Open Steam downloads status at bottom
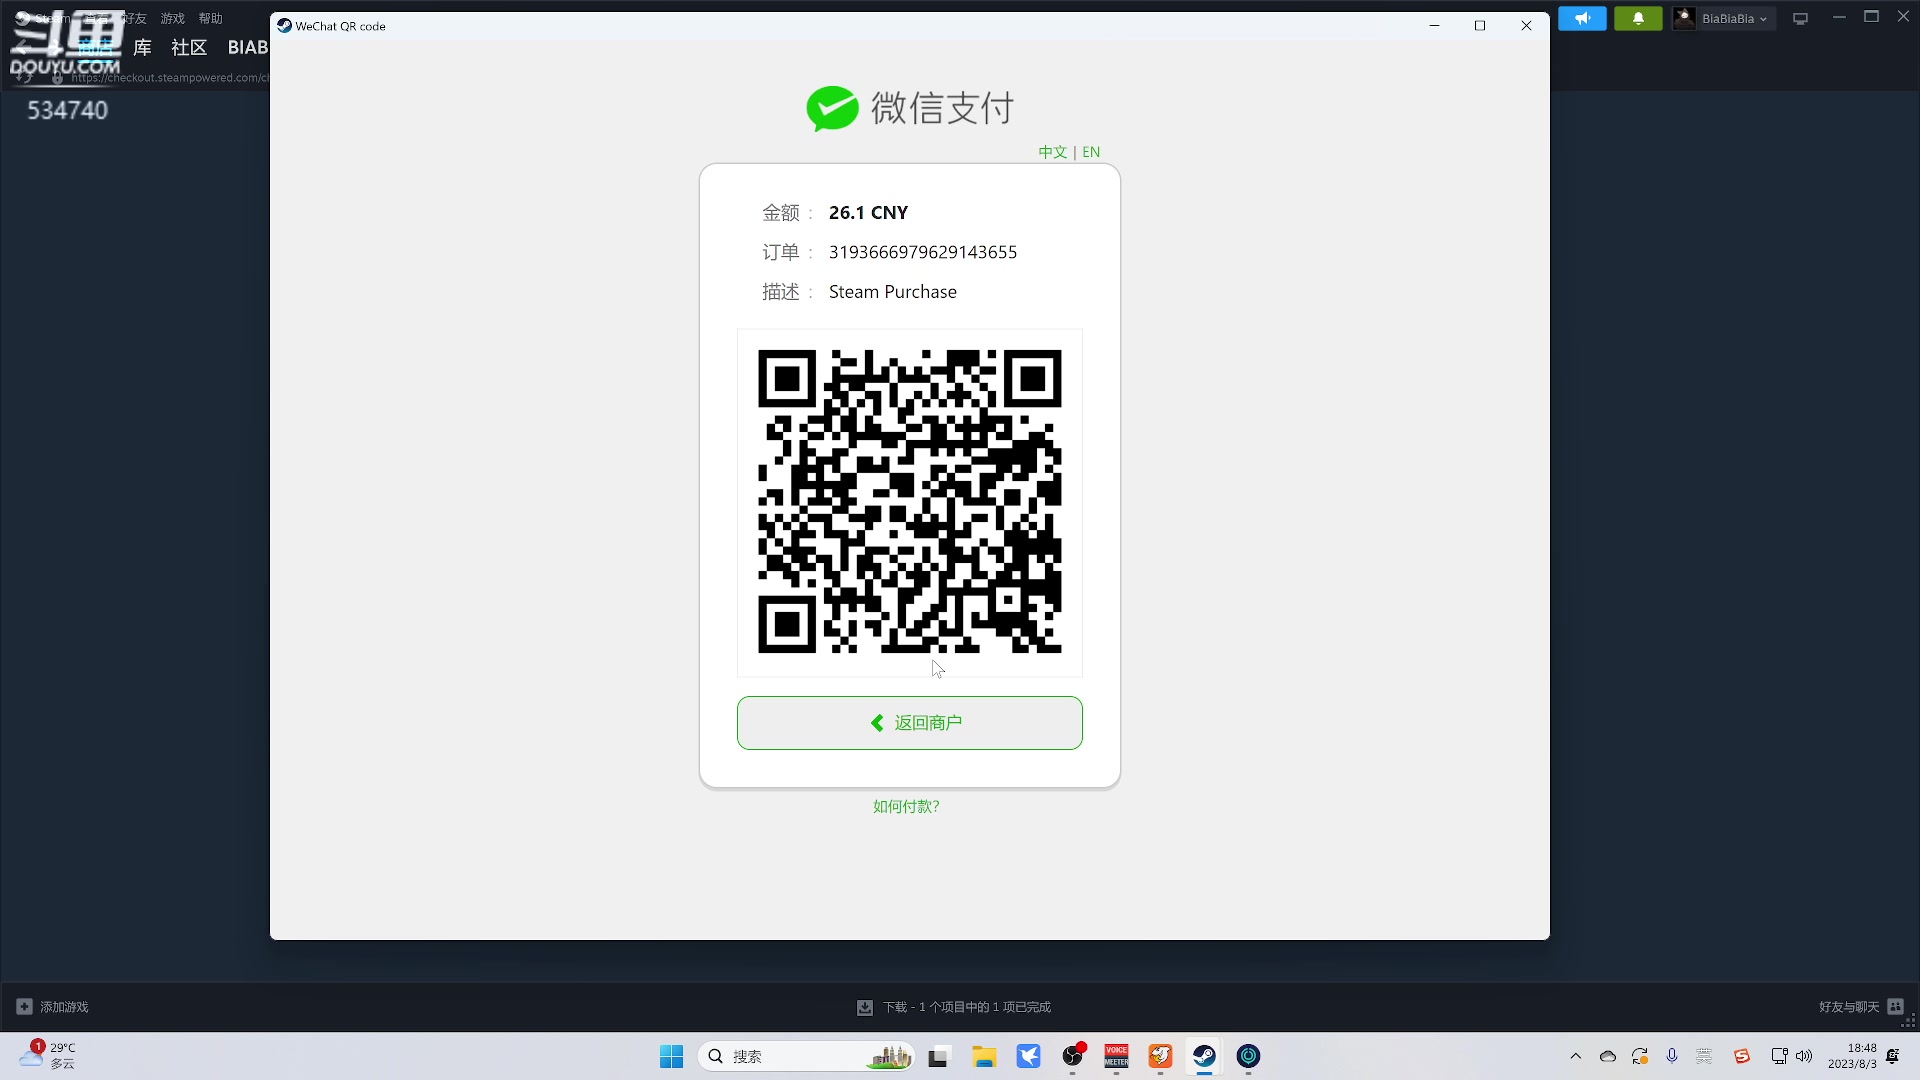 (954, 1007)
